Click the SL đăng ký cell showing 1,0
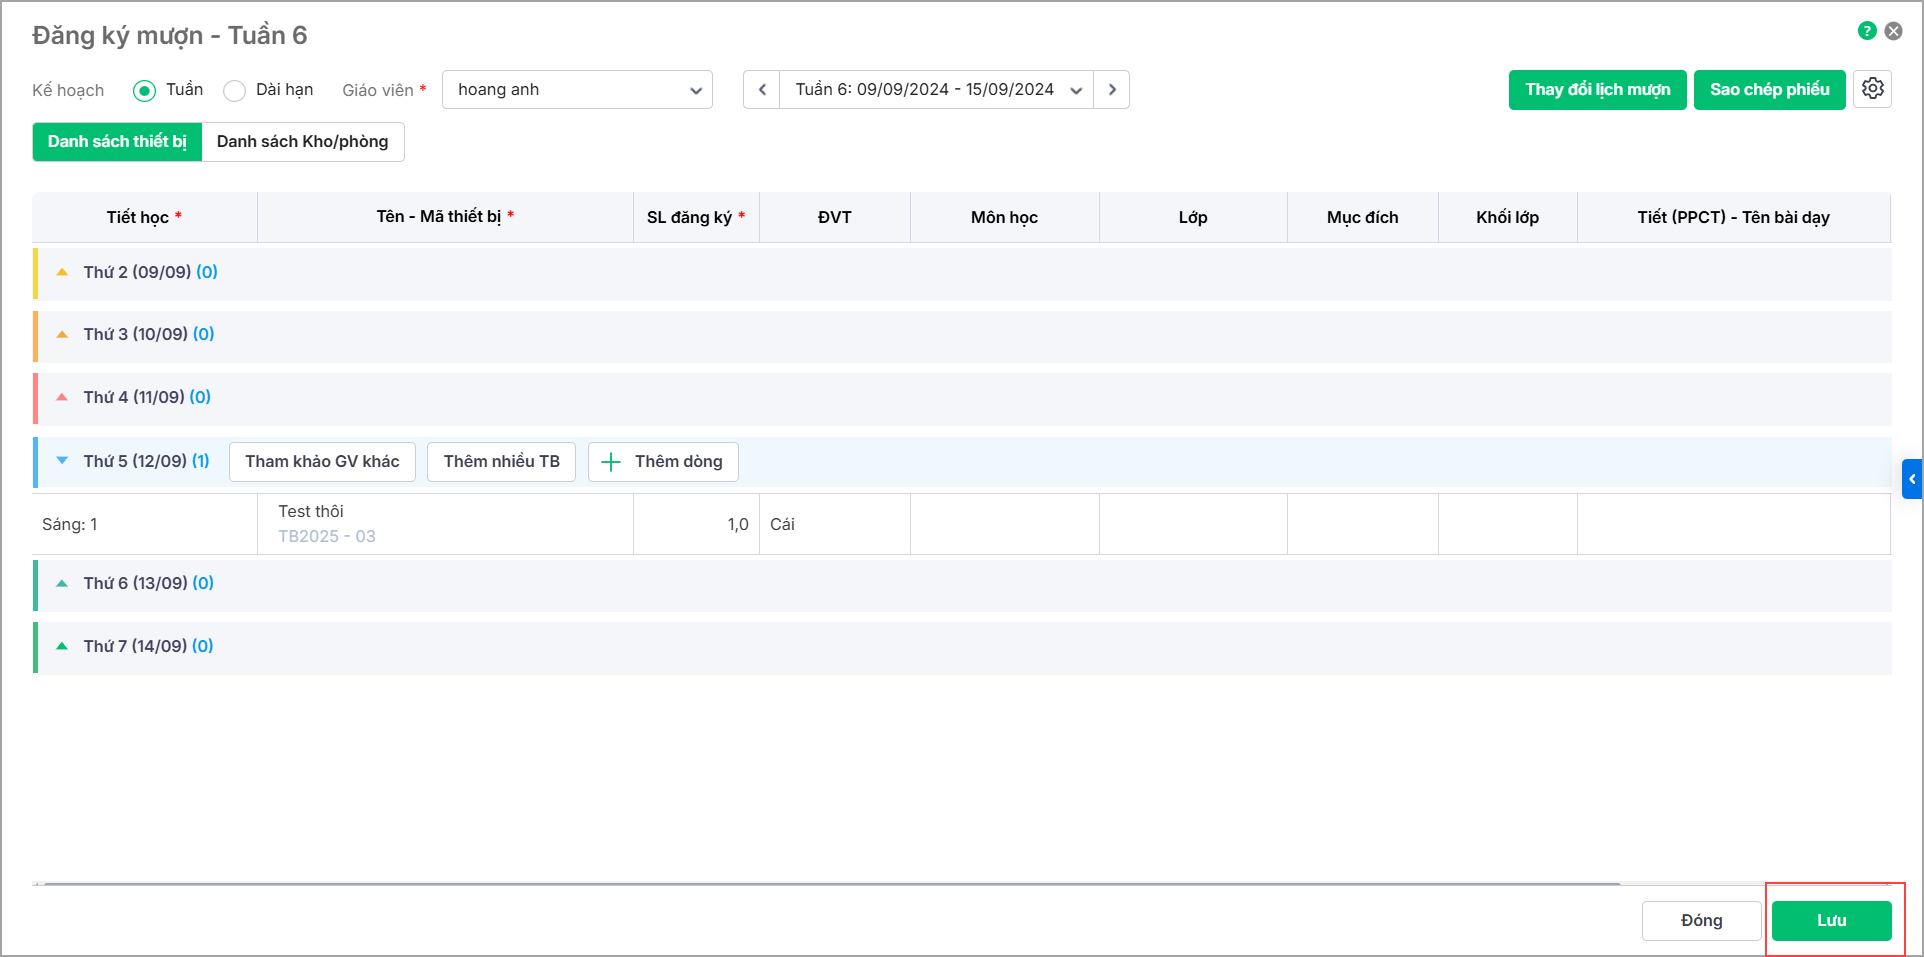The height and width of the screenshot is (957, 1924). click(696, 524)
